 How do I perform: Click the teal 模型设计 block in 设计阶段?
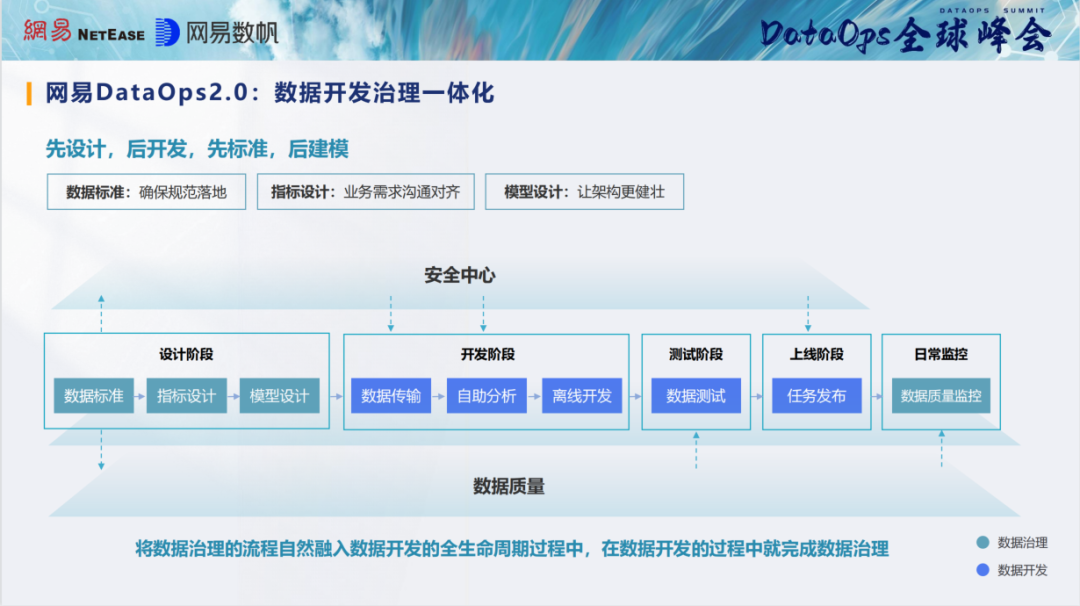click(x=280, y=395)
